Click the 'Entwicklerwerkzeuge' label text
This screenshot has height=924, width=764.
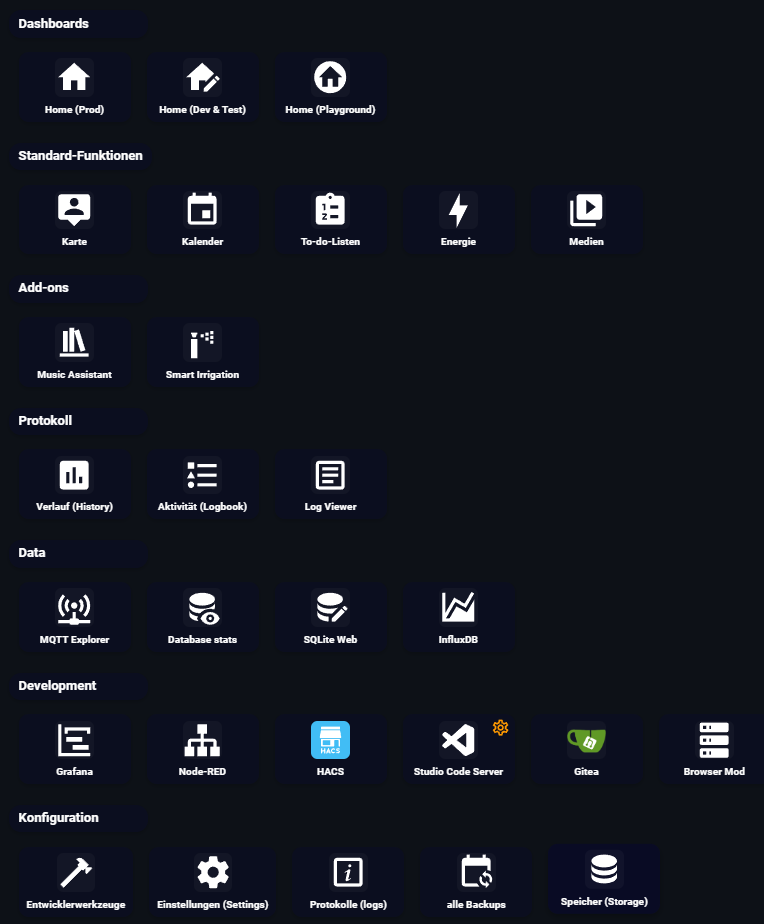tap(75, 905)
